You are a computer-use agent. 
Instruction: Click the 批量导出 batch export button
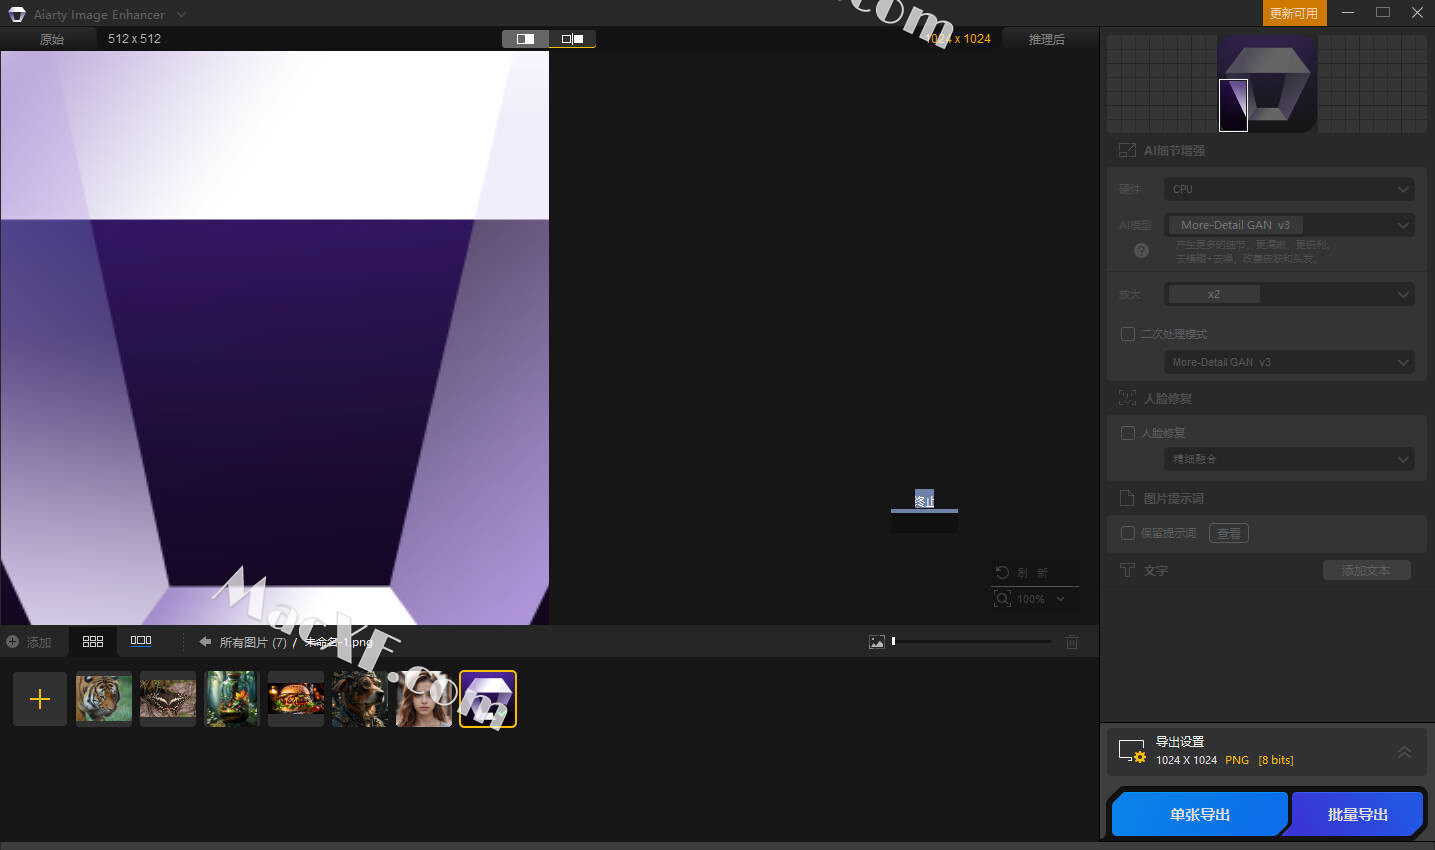[1357, 814]
